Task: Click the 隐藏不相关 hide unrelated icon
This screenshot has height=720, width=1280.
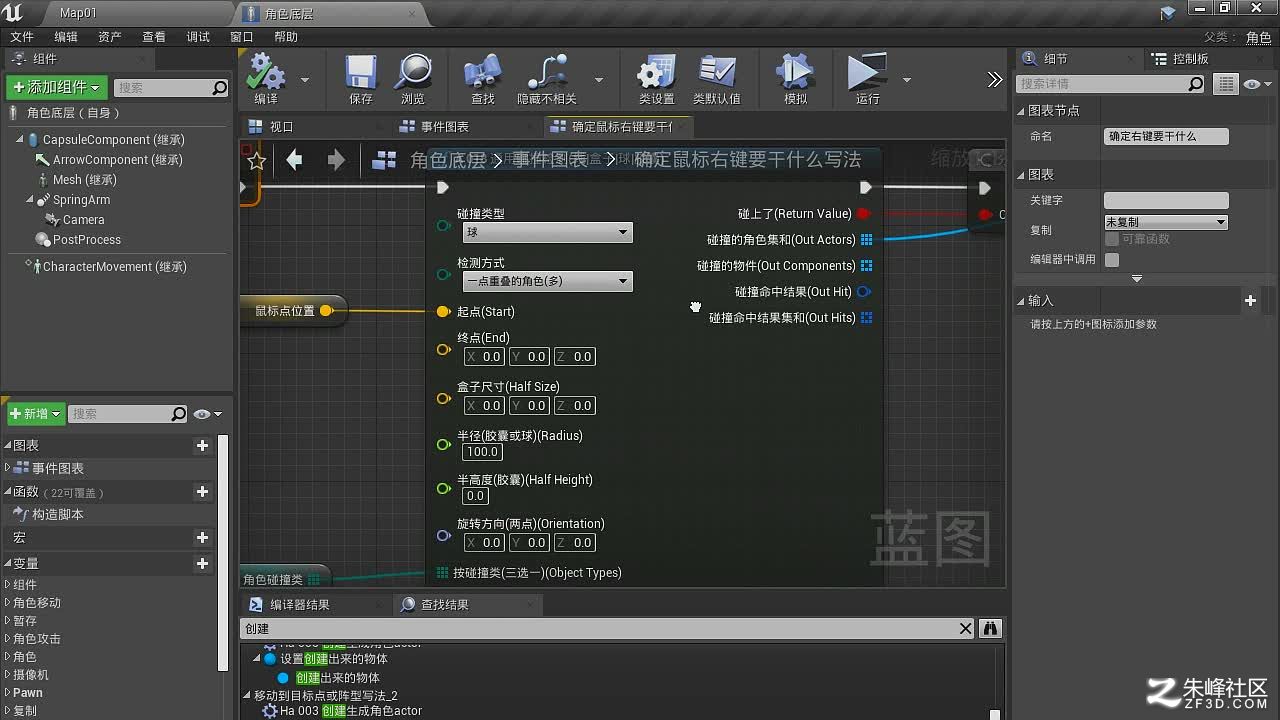Action: [x=547, y=78]
